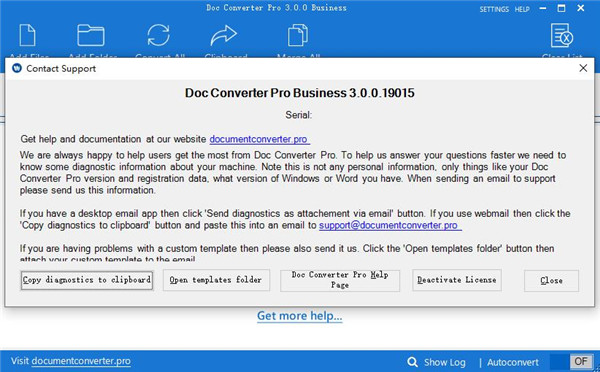Screen dimensions: 600x372
Task: Click the Add Folder icon
Action: pos(91,35)
